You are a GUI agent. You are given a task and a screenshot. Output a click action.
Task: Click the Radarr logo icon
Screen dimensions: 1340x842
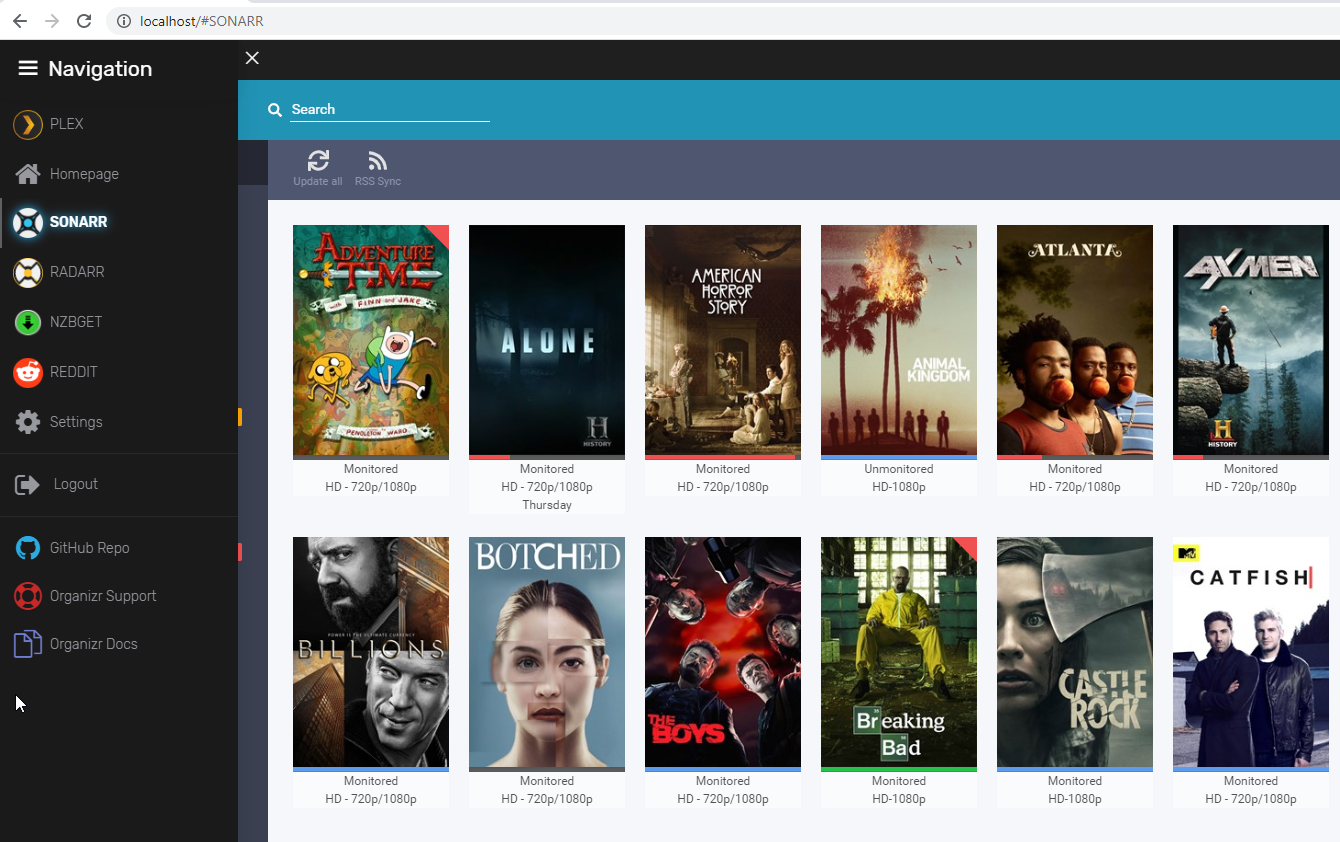pos(28,272)
